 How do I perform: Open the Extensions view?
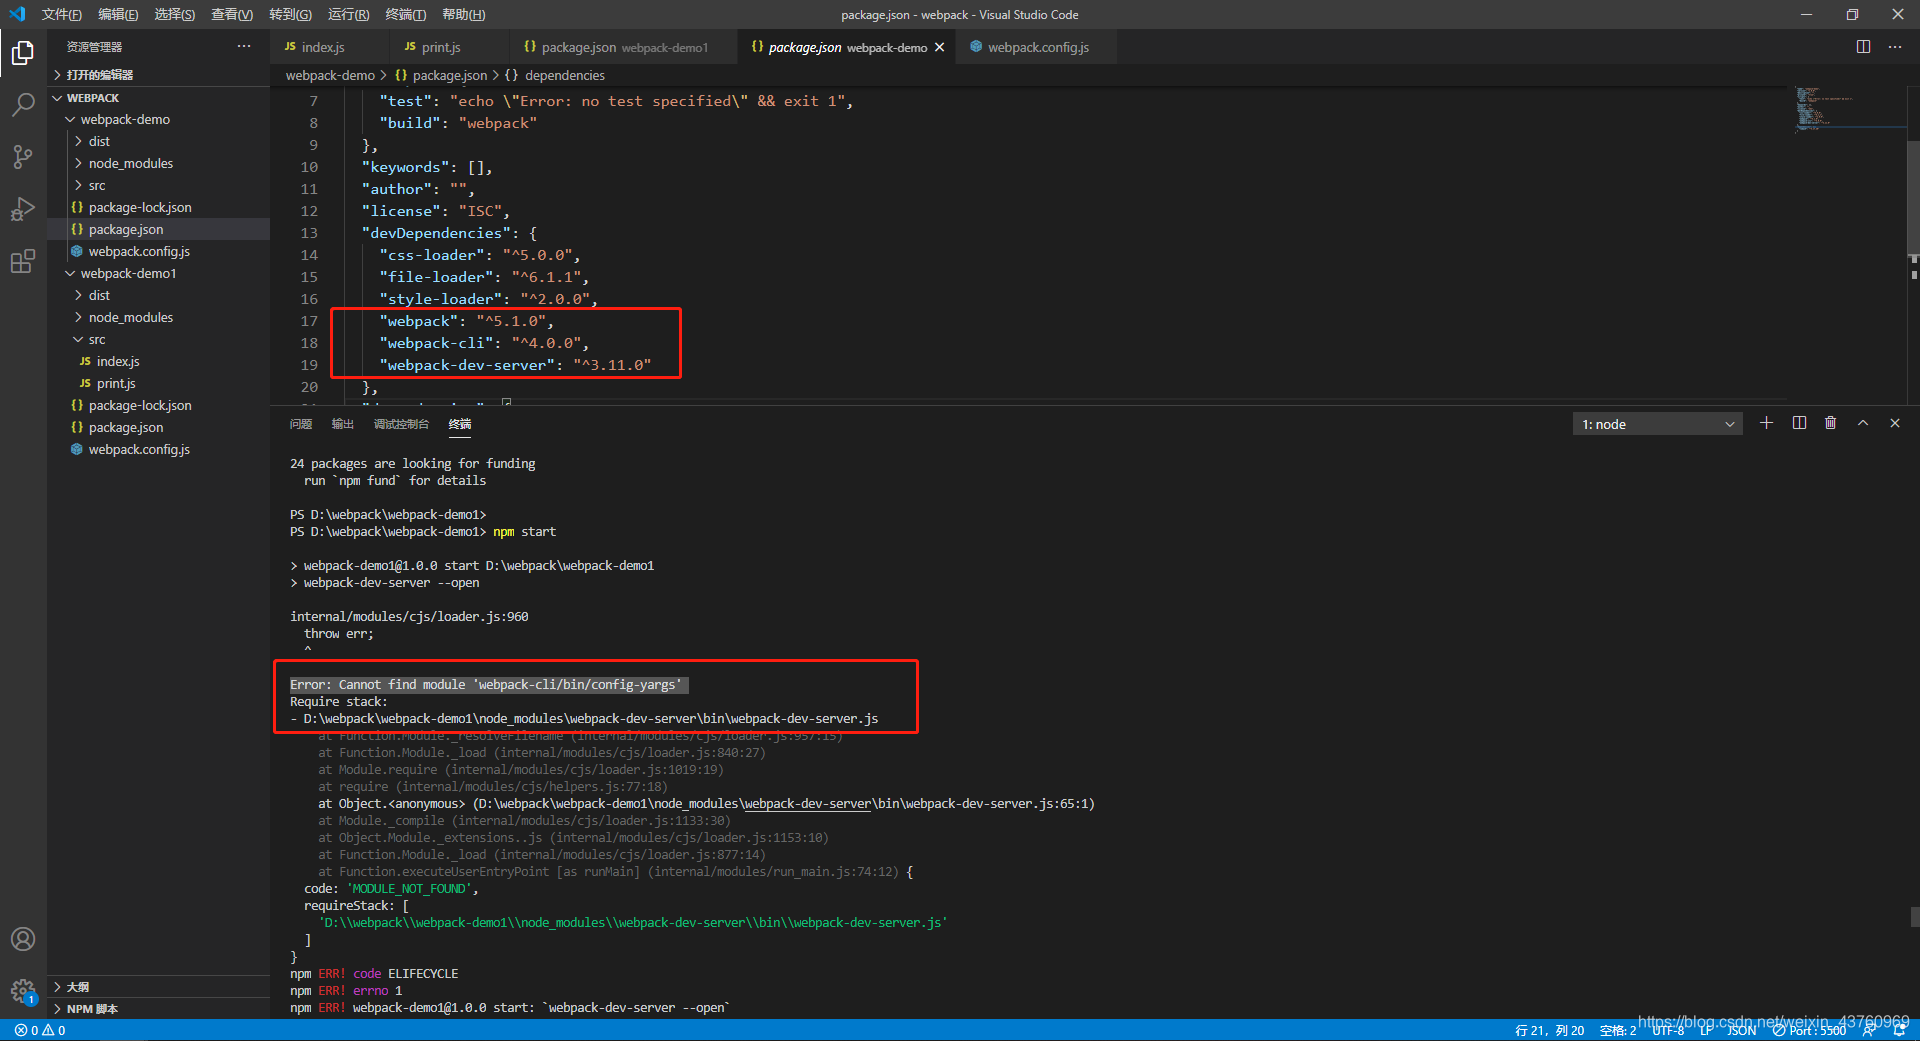click(23, 261)
